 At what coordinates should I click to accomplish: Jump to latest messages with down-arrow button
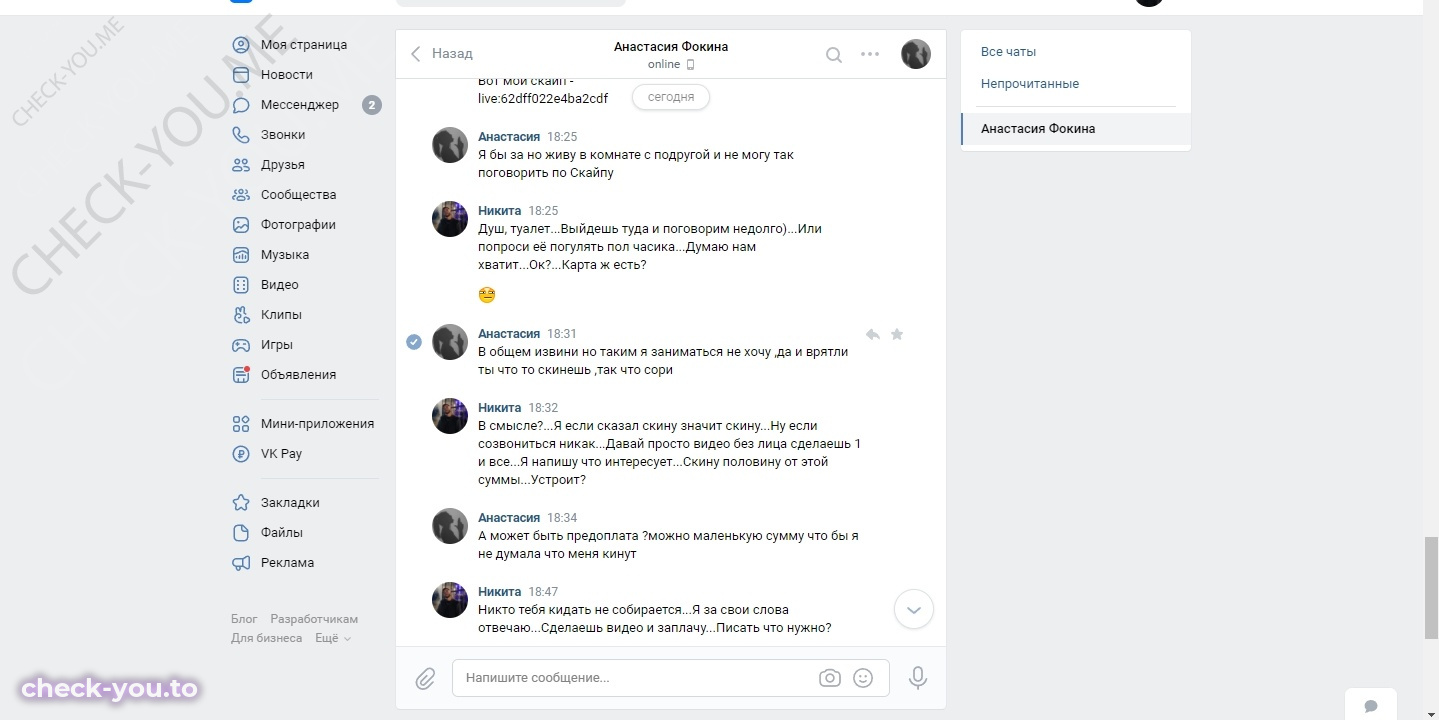[914, 609]
